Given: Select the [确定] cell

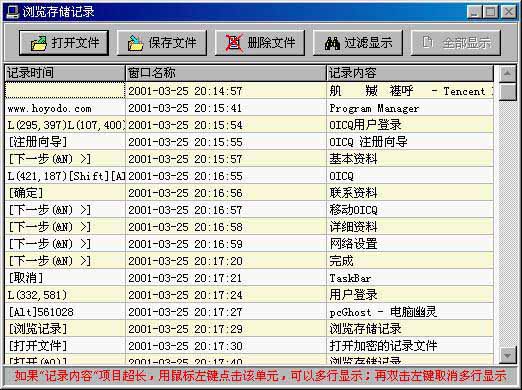Looking at the screenshot, I should point(65,193).
